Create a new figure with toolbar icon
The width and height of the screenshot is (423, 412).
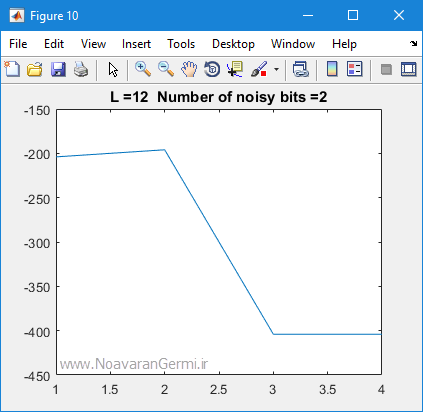coord(12,70)
